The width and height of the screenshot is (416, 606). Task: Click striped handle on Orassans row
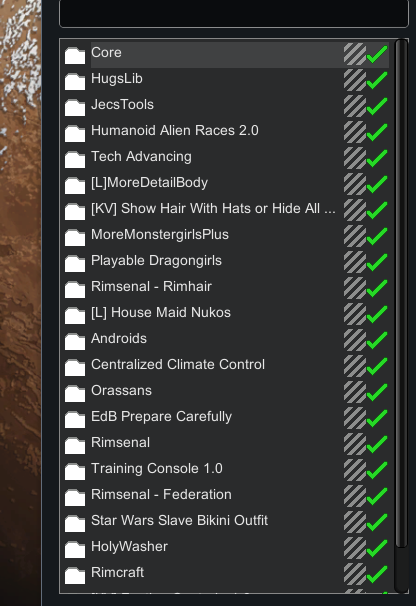pyautogui.click(x=355, y=392)
